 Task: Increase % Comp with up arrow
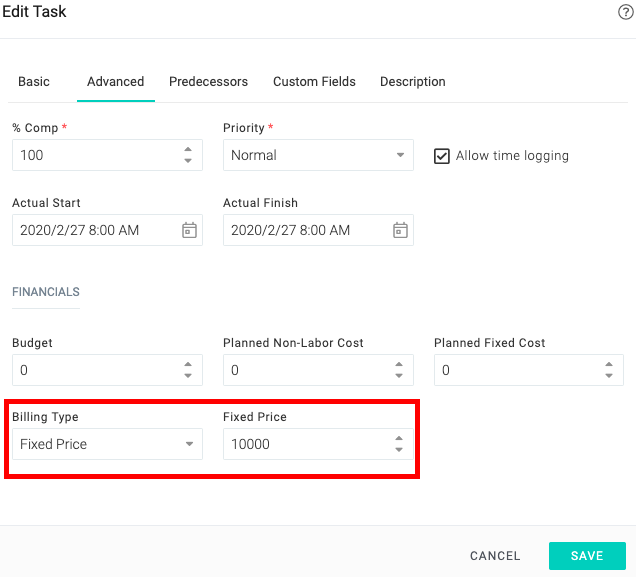point(188,149)
